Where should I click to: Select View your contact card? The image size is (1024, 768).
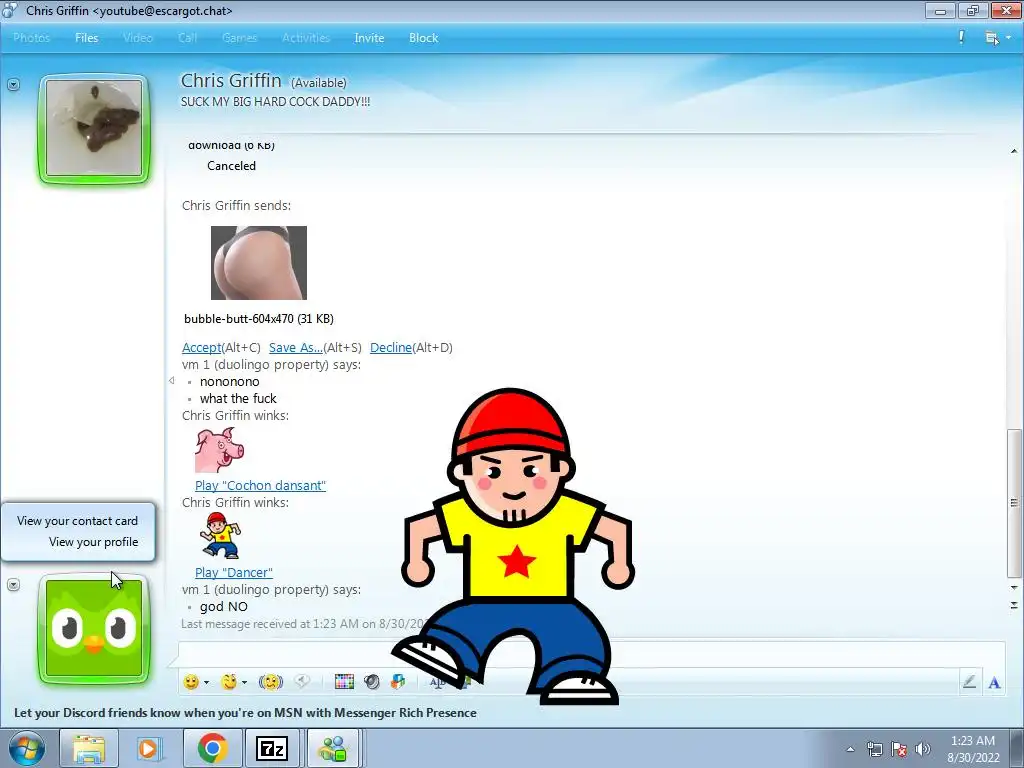click(77, 520)
